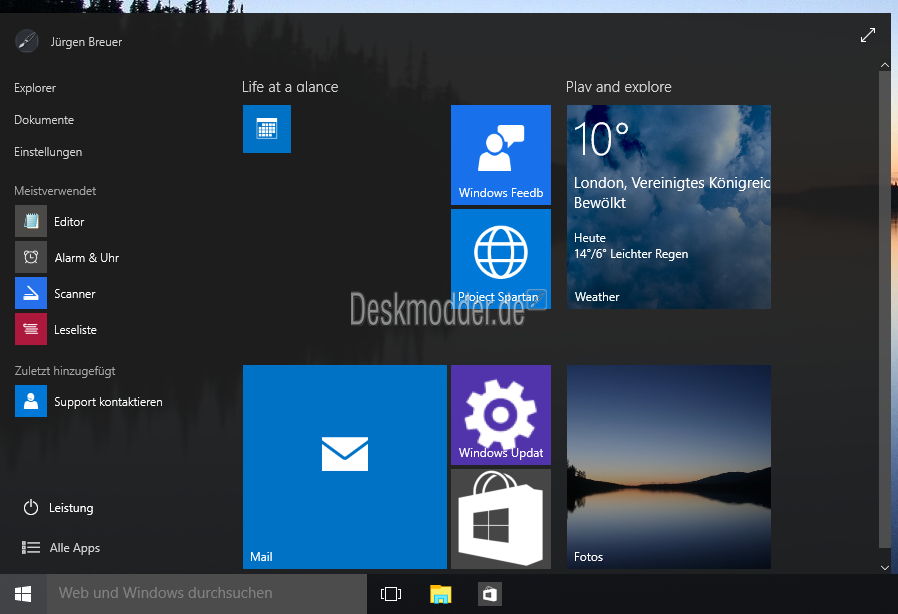This screenshot has height=614, width=898.
Task: Open File Explorer from the taskbar
Action: (440, 594)
